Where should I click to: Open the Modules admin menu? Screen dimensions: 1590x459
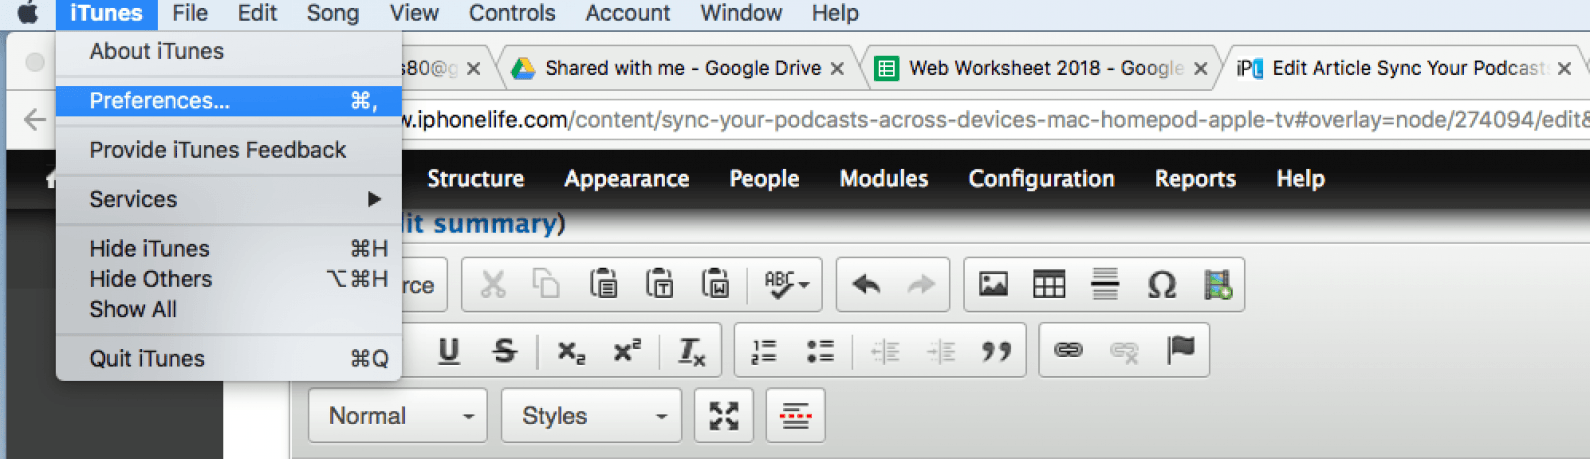coord(884,179)
